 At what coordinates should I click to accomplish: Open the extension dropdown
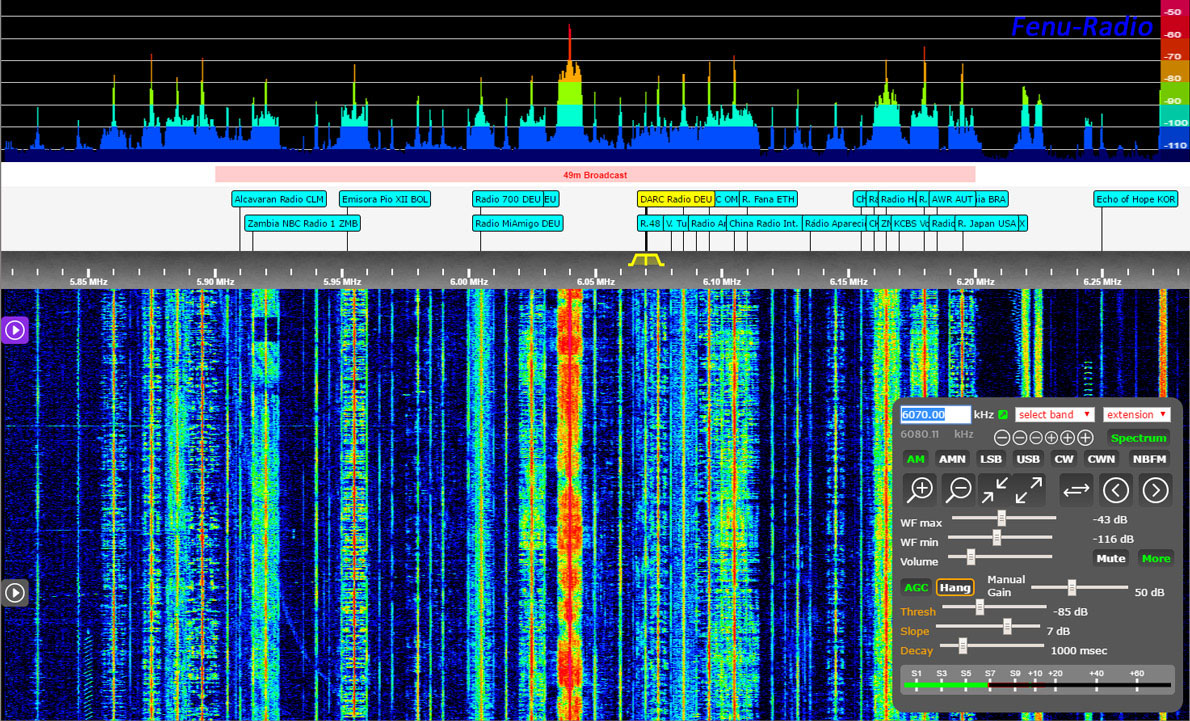[1136, 414]
